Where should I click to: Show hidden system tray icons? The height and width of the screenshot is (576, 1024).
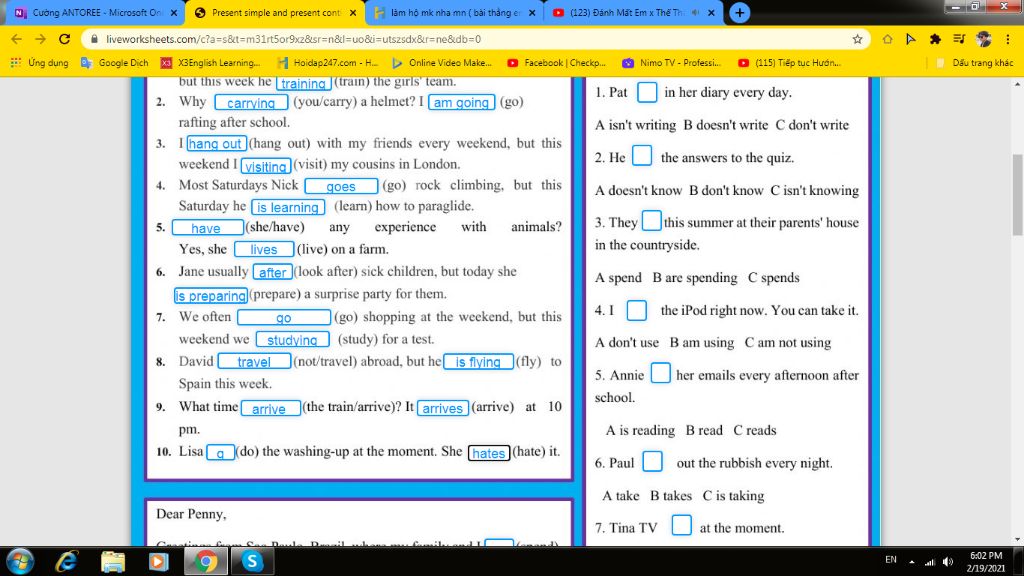pyautogui.click(x=912, y=562)
